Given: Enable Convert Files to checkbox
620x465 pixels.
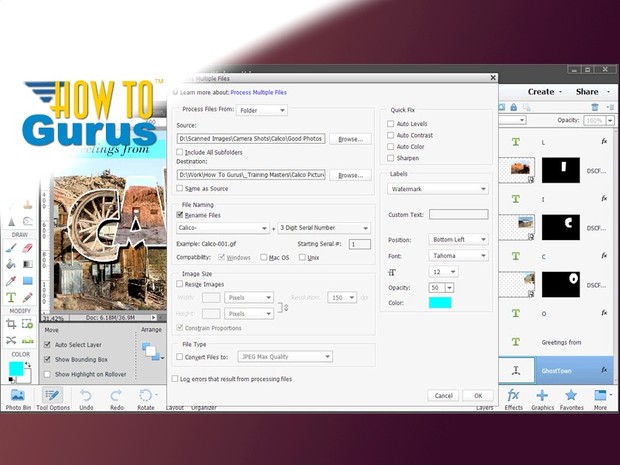Looking at the screenshot, I should coord(180,357).
